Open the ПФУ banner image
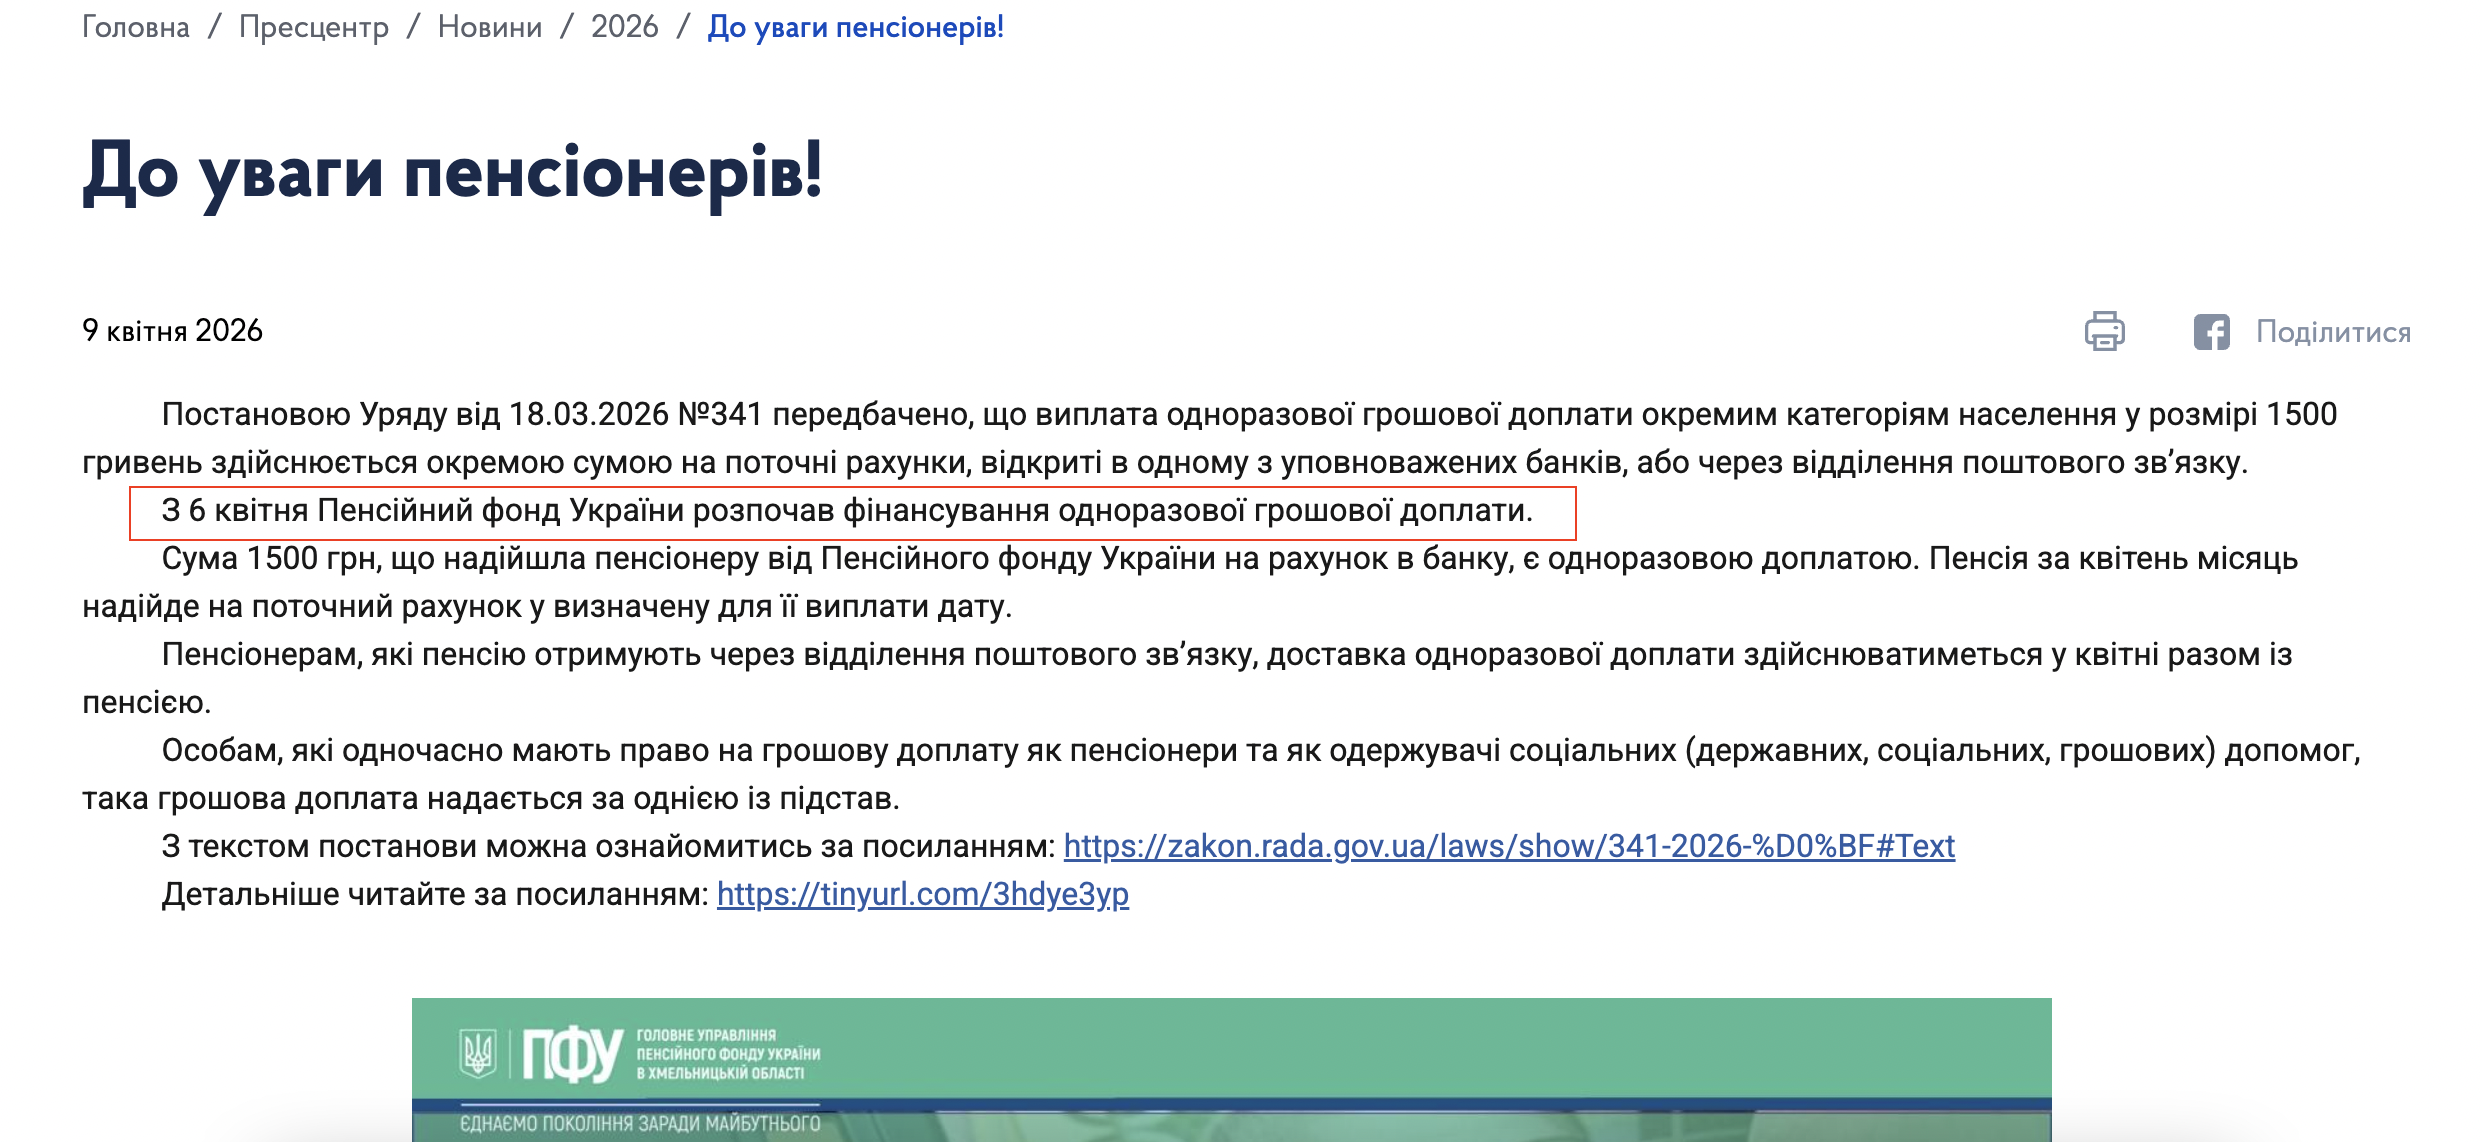2480x1142 pixels. tap(1231, 1070)
